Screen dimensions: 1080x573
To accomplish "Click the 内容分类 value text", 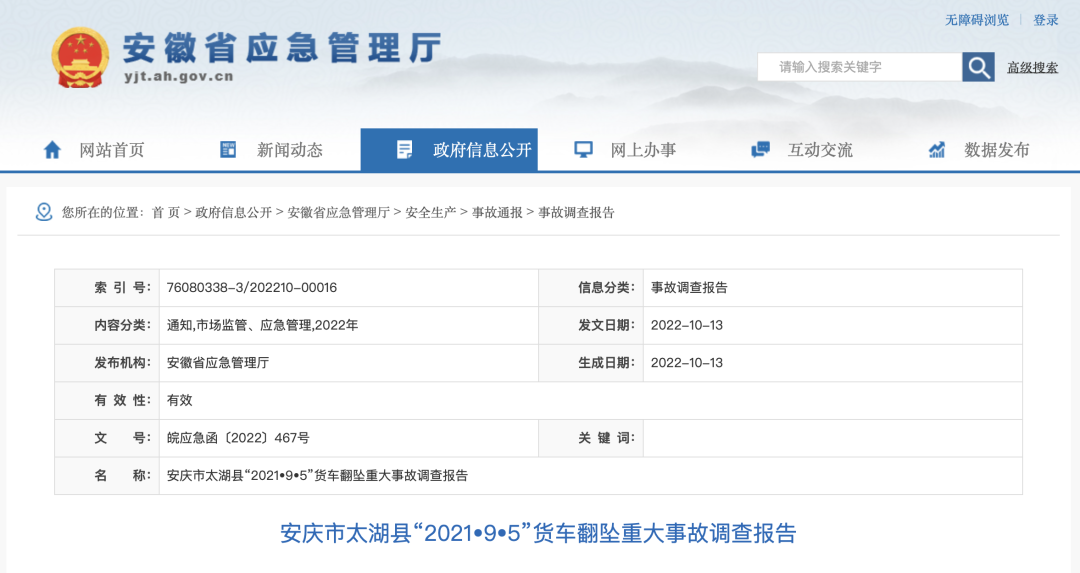I will pos(262,325).
